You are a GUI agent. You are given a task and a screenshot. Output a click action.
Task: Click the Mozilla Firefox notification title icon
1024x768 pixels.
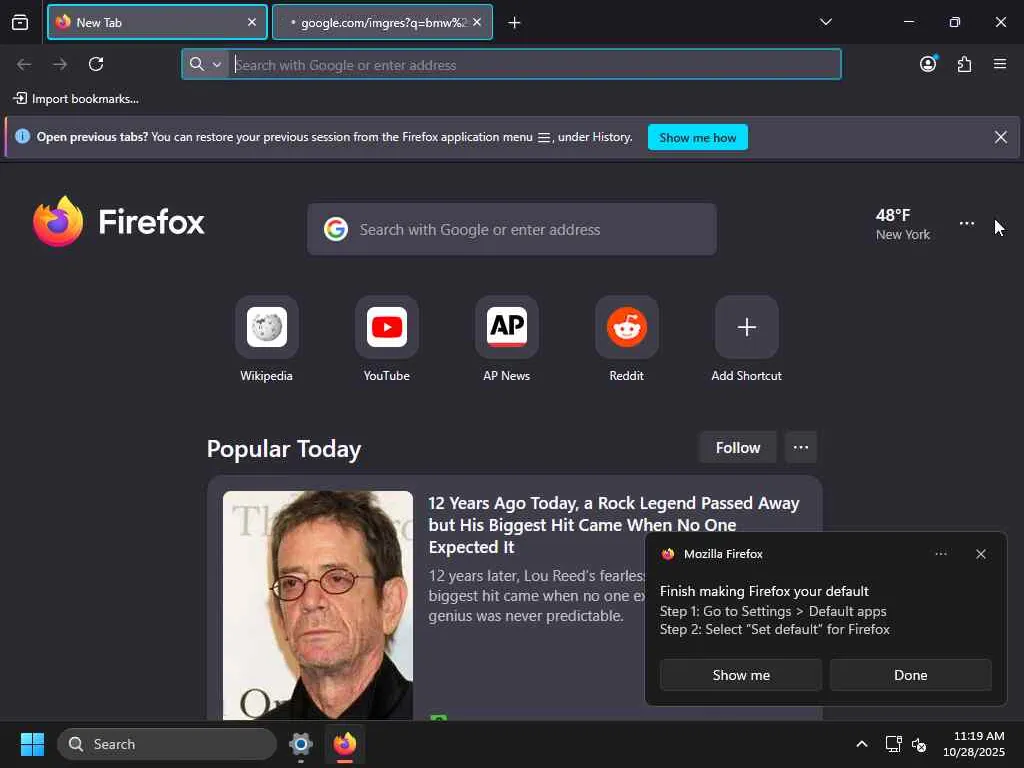[667, 554]
